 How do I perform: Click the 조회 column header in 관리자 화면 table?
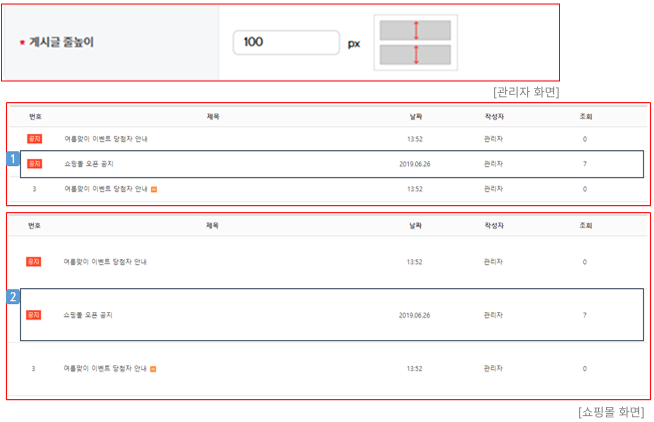585,116
